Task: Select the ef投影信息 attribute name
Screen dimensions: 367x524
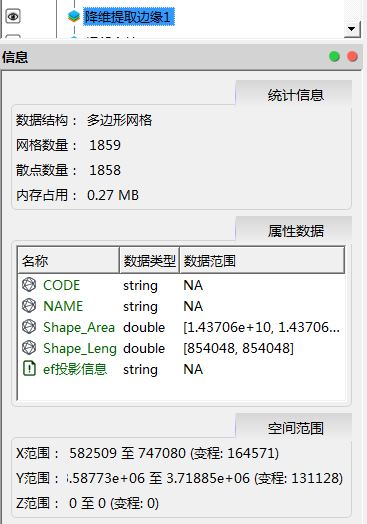Action: point(75,369)
